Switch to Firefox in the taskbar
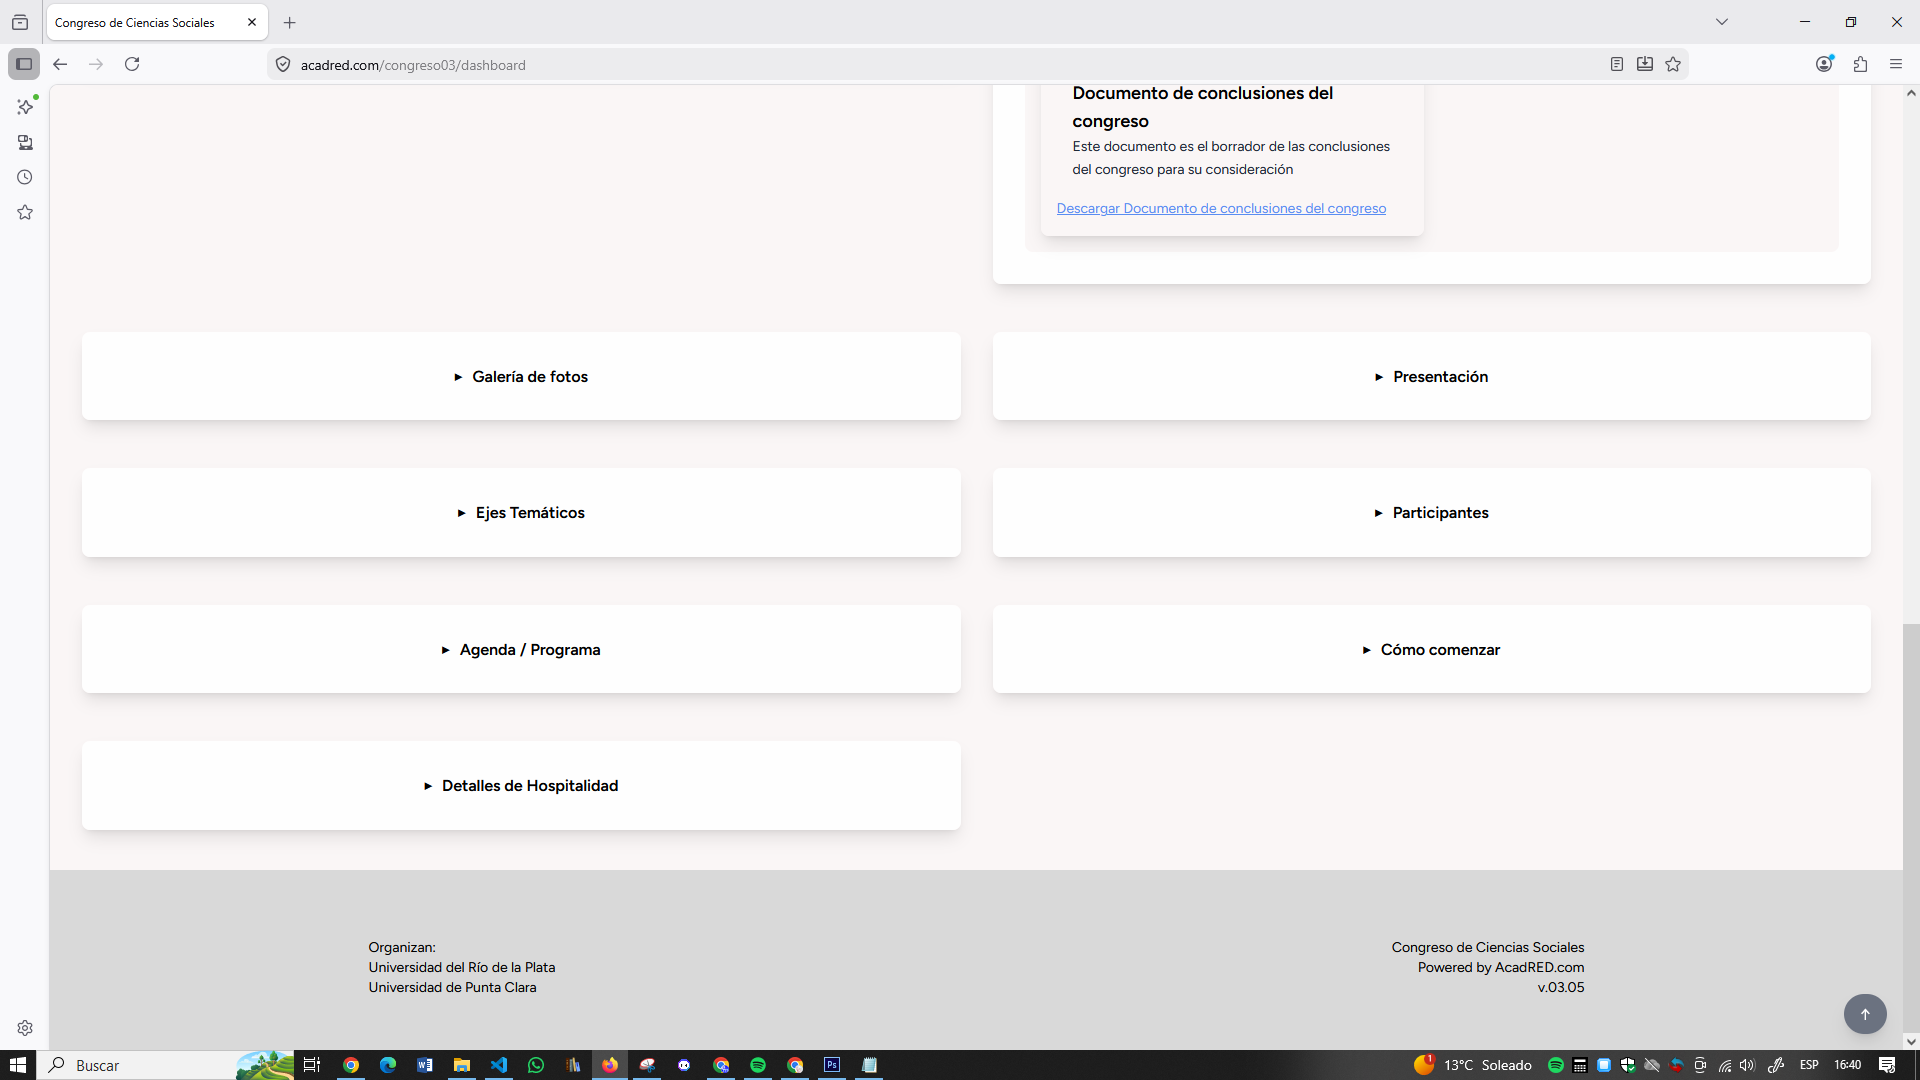 coord(610,1065)
